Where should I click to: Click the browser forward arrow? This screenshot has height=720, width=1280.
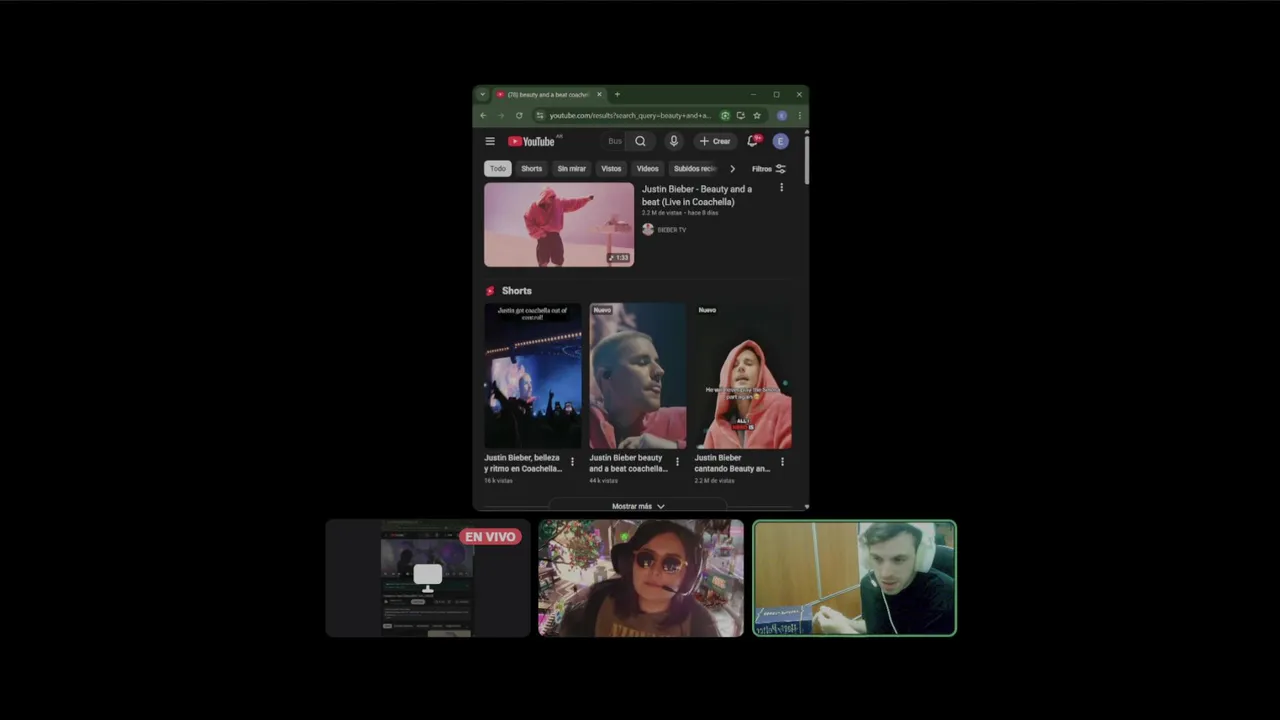click(x=501, y=115)
